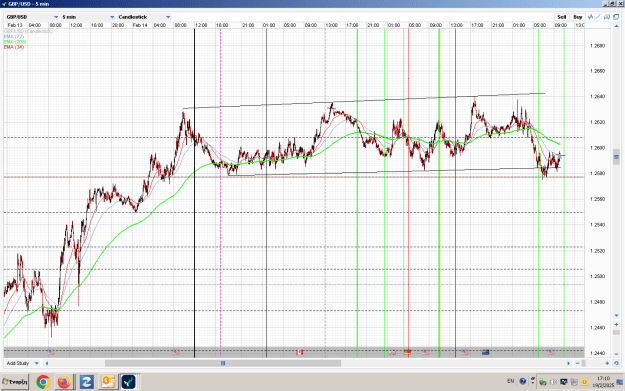The height and width of the screenshot is (391, 625).
Task: Open the blue Z application in taskbar
Action: point(86,382)
